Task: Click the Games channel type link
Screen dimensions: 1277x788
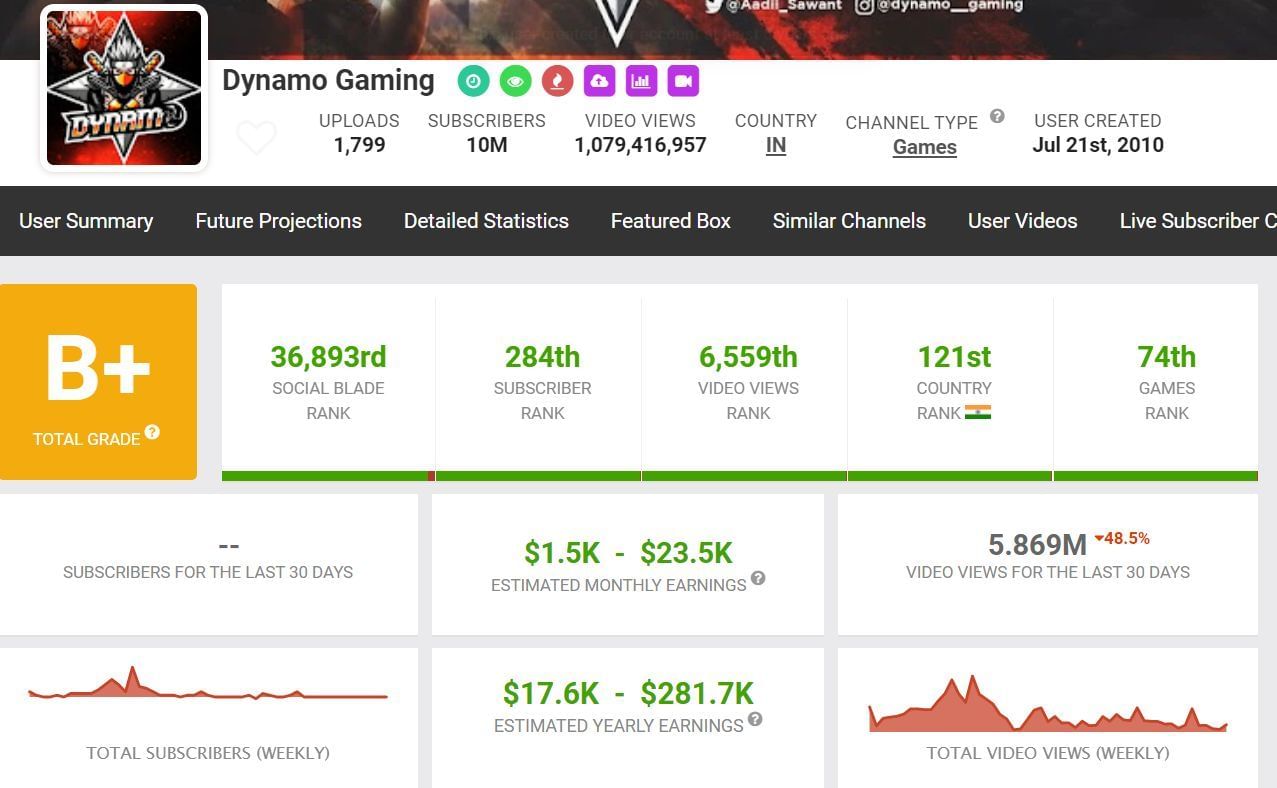Action: [x=924, y=148]
